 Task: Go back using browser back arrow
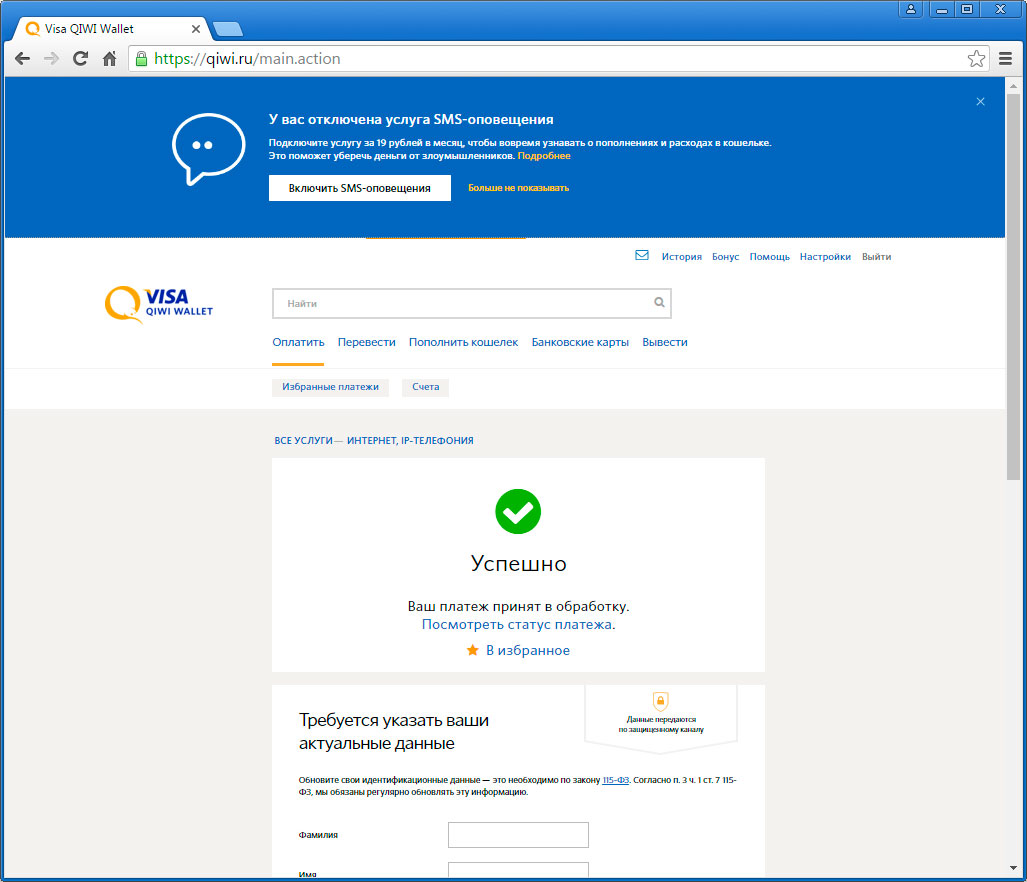click(x=22, y=59)
